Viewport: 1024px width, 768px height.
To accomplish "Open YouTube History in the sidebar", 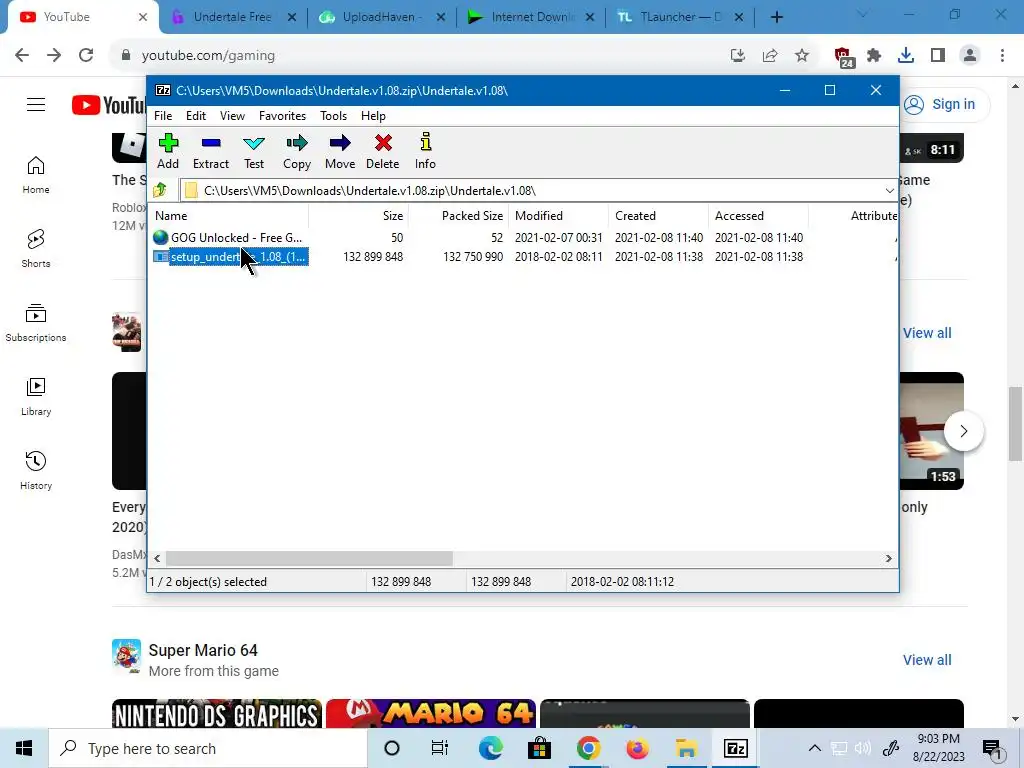I will 36,470.
